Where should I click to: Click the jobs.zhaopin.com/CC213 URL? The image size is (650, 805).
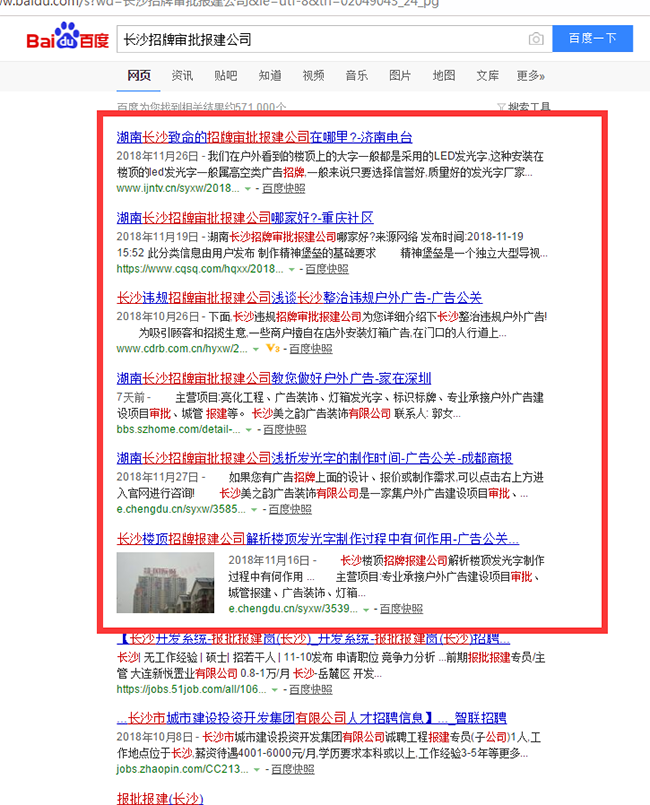(182, 770)
